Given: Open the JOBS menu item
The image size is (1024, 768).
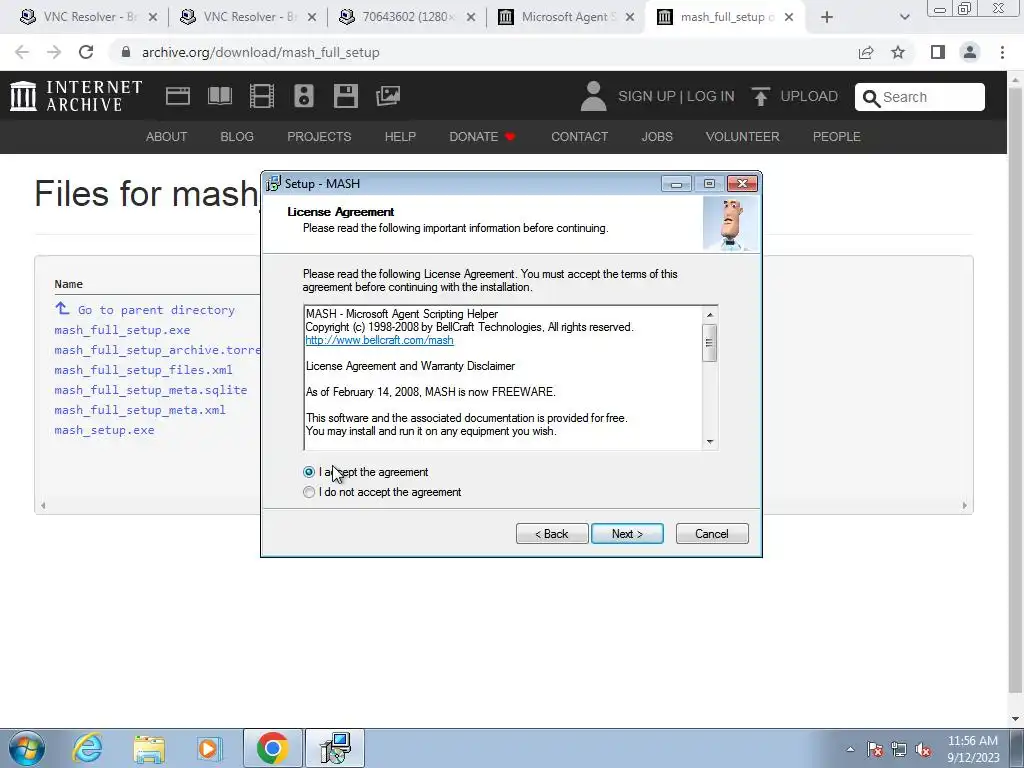Looking at the screenshot, I should [657, 136].
